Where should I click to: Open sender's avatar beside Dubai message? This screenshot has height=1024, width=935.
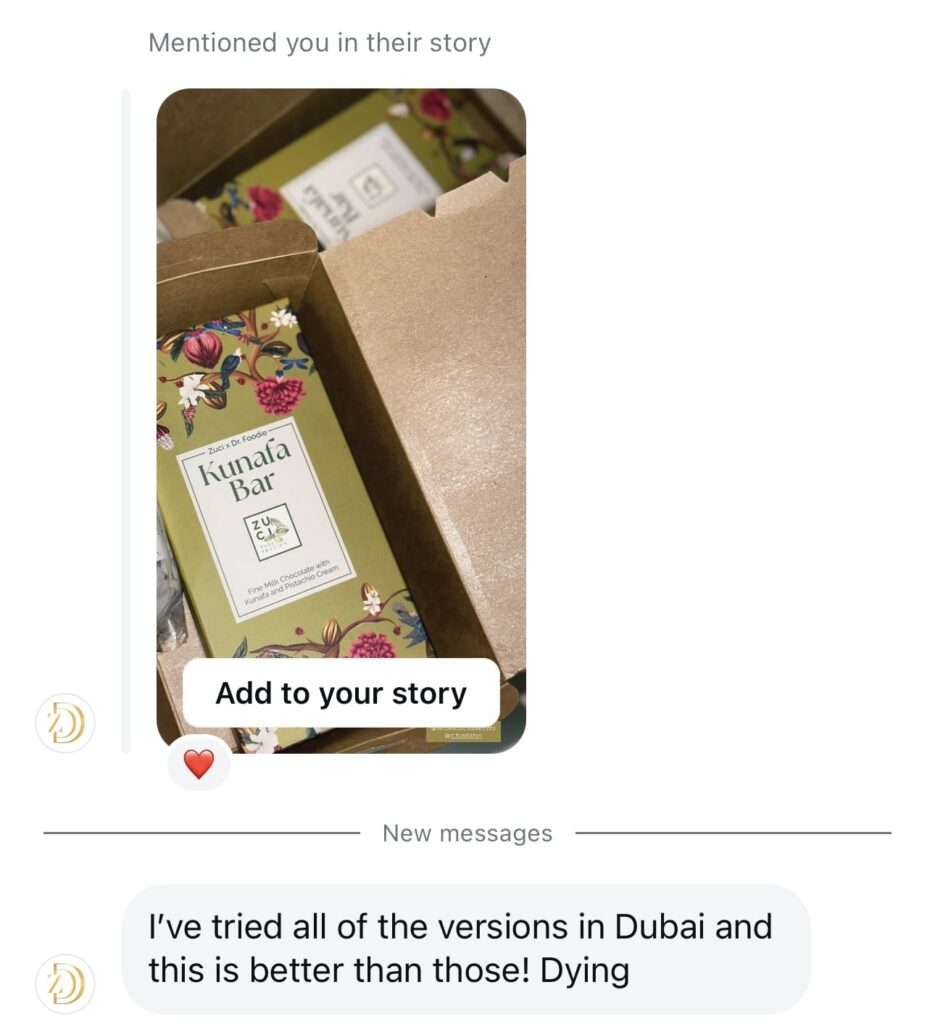pyautogui.click(x=65, y=984)
